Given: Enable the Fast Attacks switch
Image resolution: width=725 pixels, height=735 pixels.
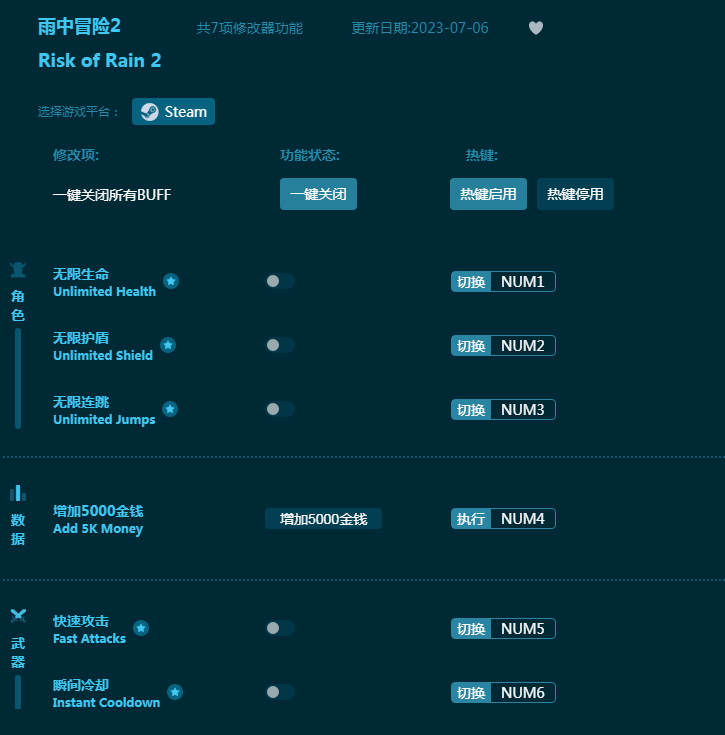Looking at the screenshot, I should coord(280,628).
